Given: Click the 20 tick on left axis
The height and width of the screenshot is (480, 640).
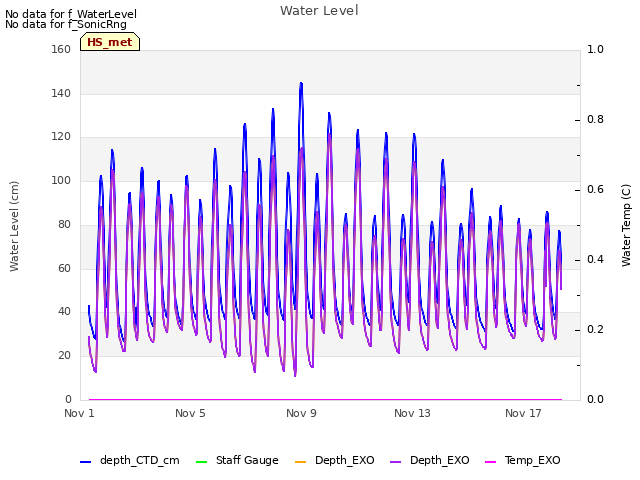Looking at the screenshot, I should pyautogui.click(x=64, y=356).
